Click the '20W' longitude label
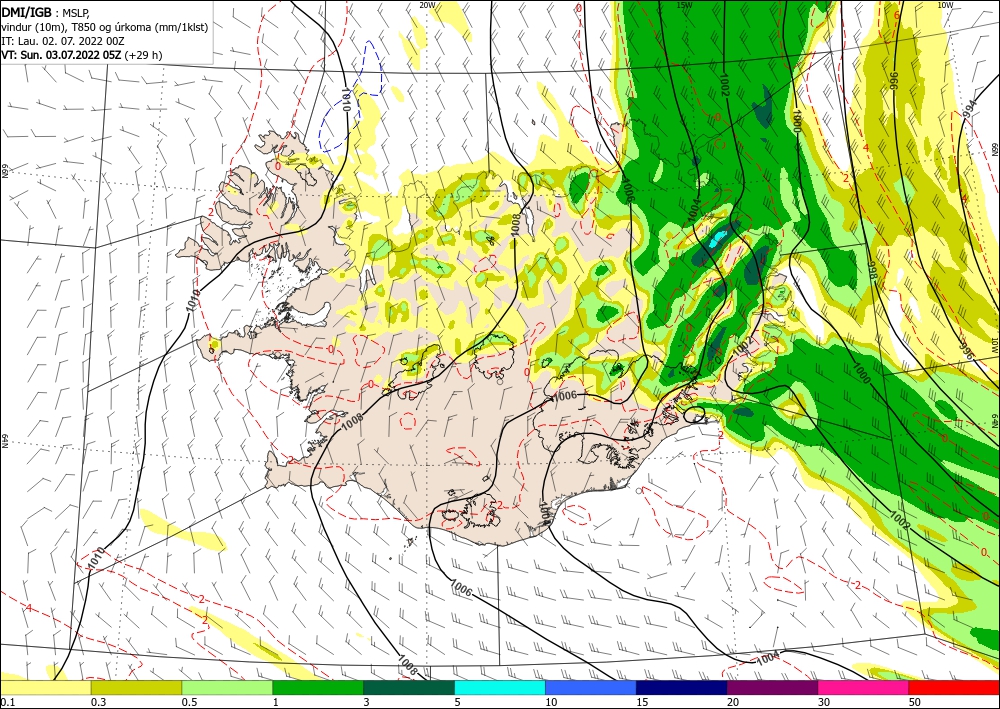 pyautogui.click(x=427, y=5)
